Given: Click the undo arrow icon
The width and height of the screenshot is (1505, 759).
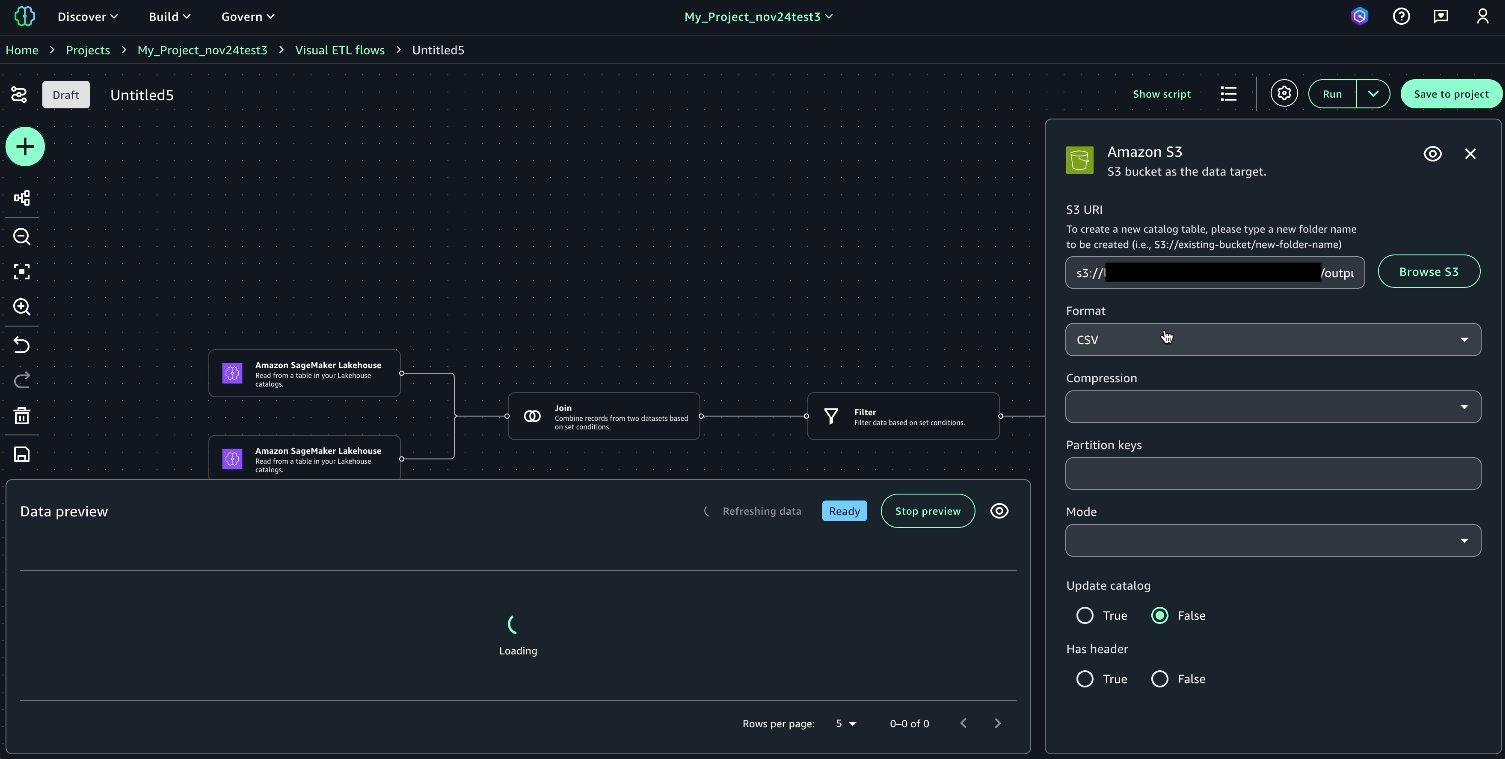Looking at the screenshot, I should (22, 345).
